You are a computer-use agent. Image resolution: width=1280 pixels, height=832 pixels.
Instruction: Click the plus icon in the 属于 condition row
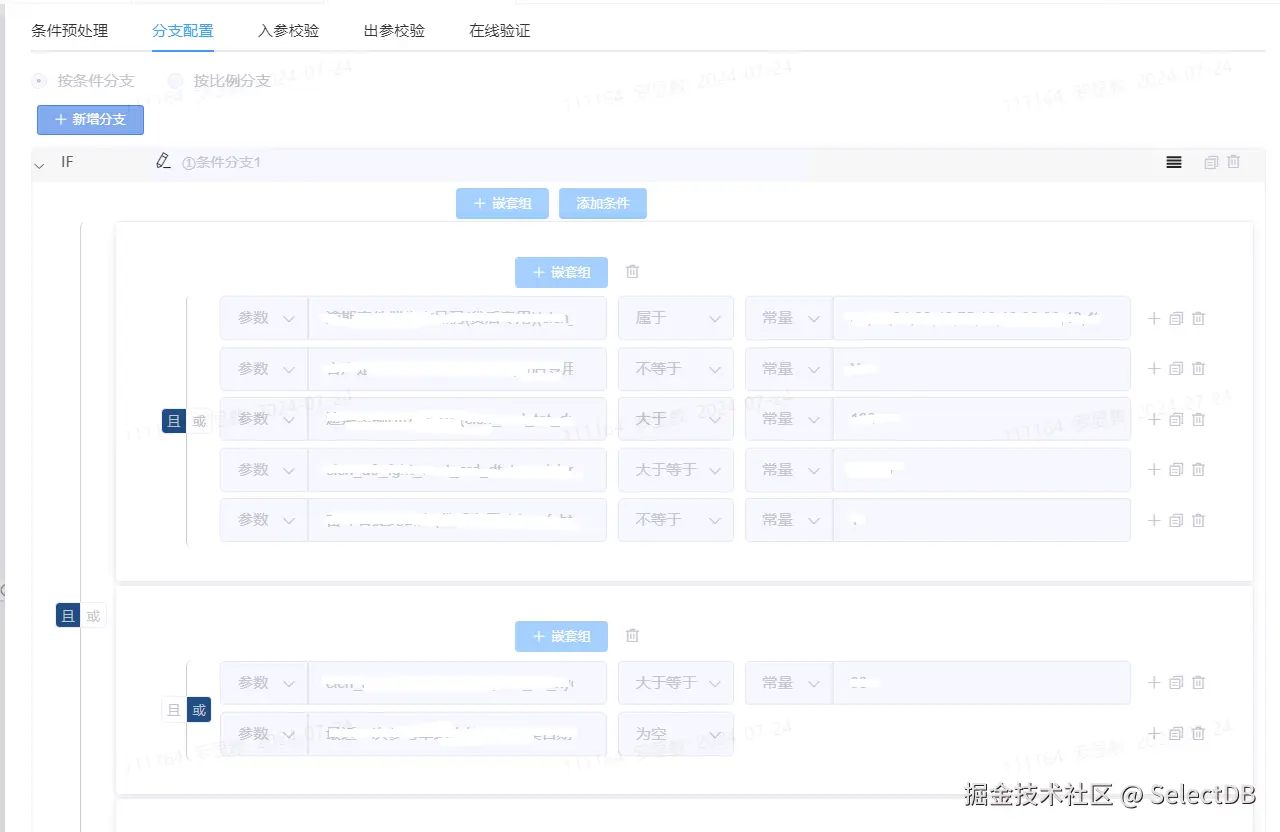(x=1154, y=318)
